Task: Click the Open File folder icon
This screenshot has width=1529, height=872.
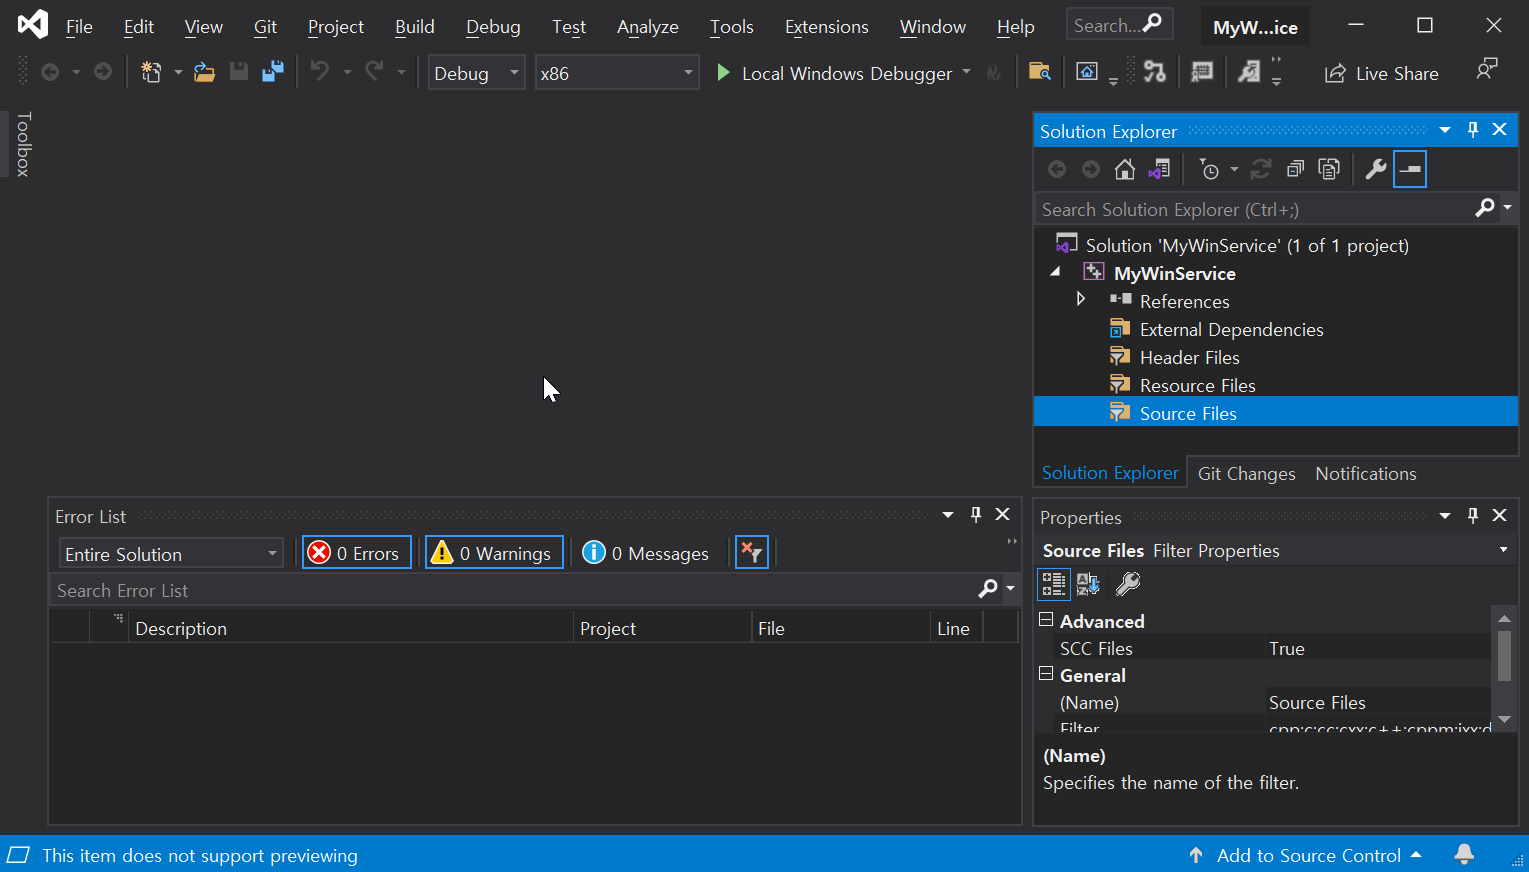Action: pyautogui.click(x=204, y=72)
